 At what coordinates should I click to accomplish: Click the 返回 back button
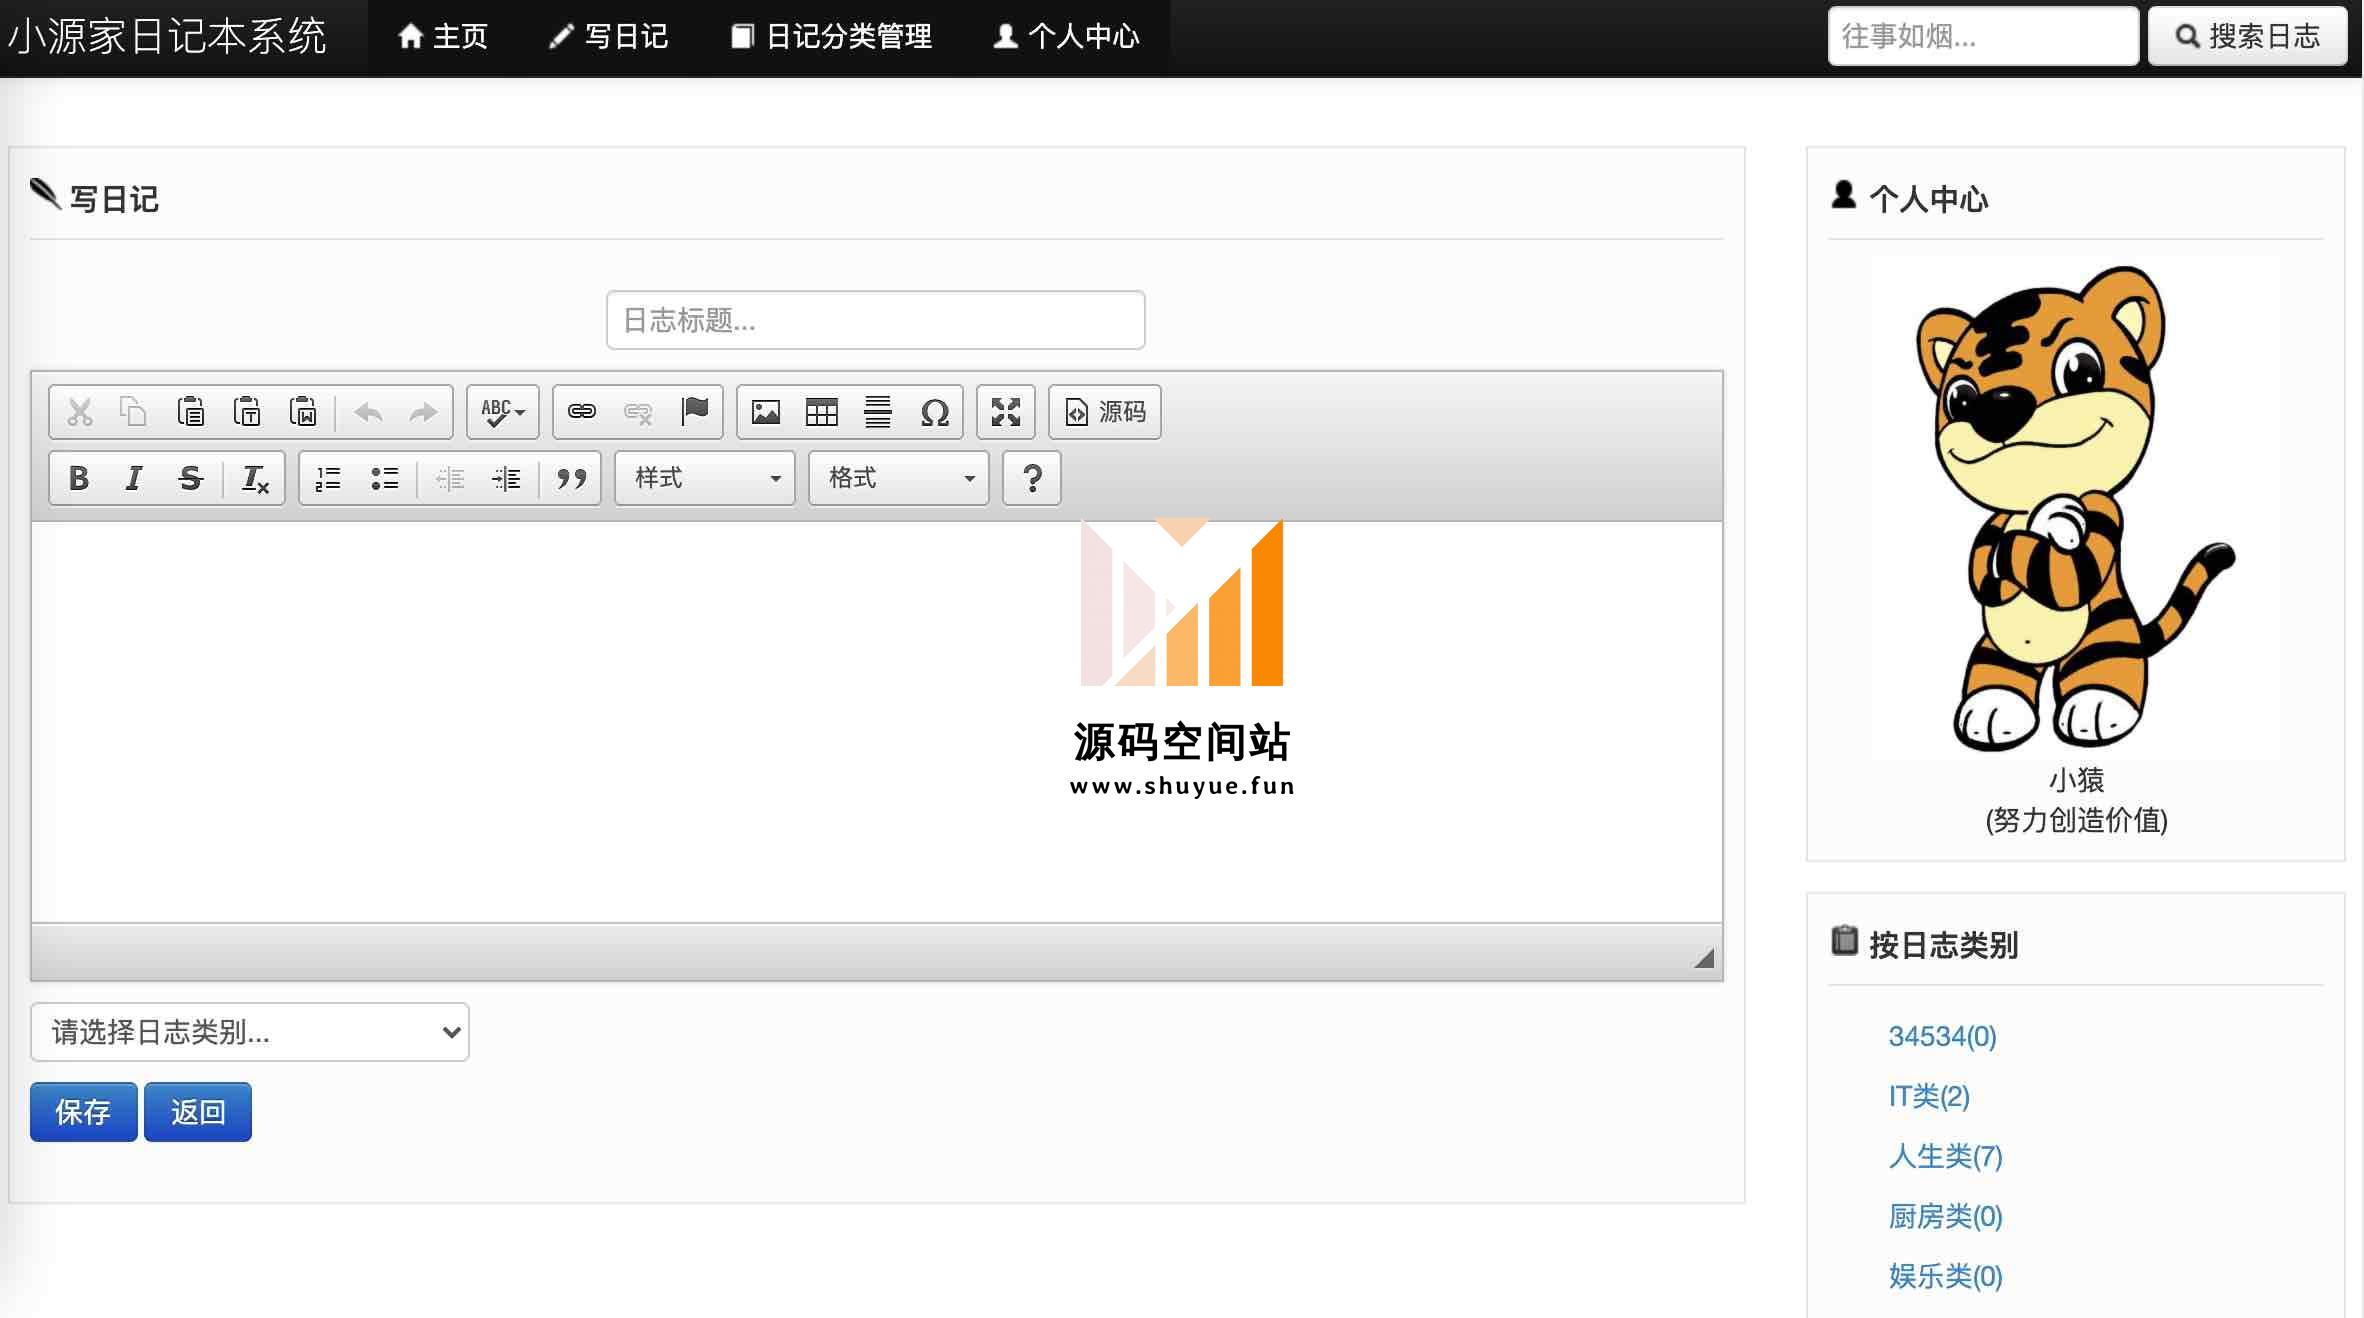198,1112
